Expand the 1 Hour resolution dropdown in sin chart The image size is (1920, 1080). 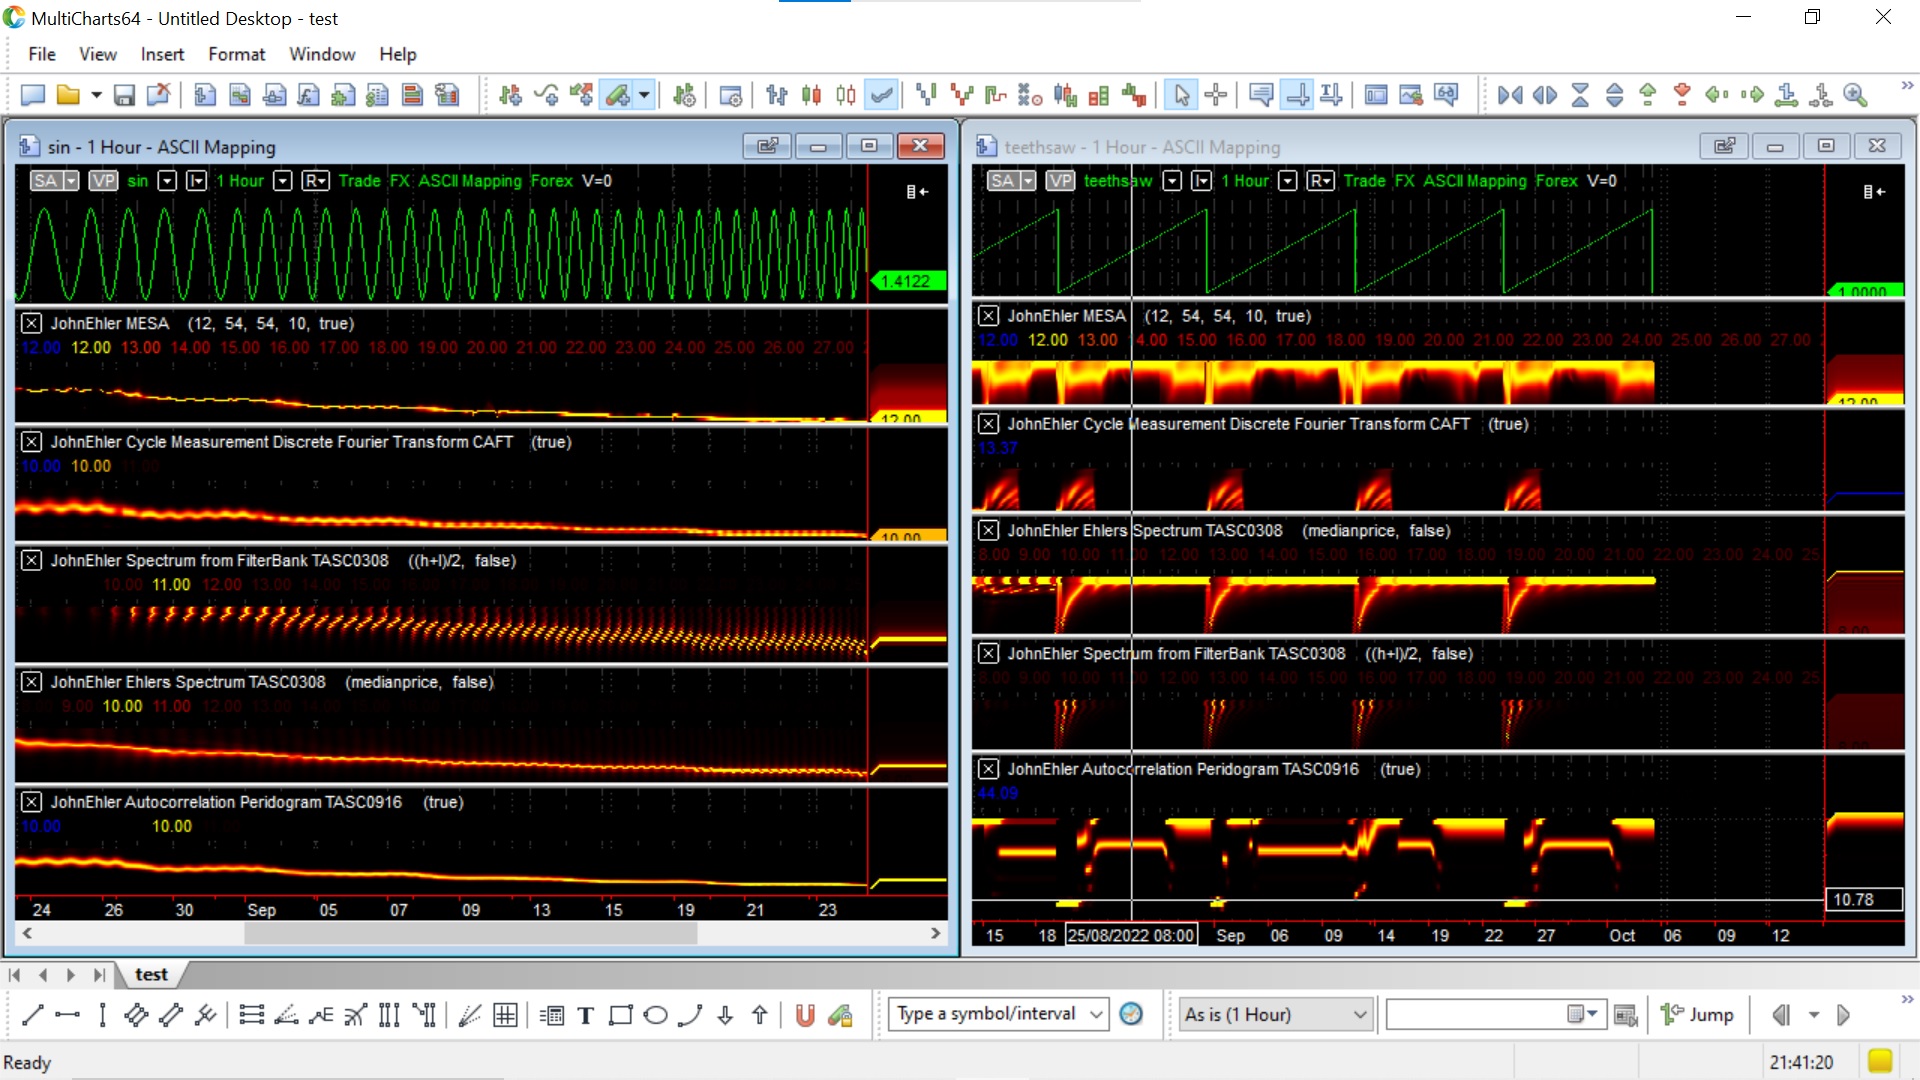point(283,181)
